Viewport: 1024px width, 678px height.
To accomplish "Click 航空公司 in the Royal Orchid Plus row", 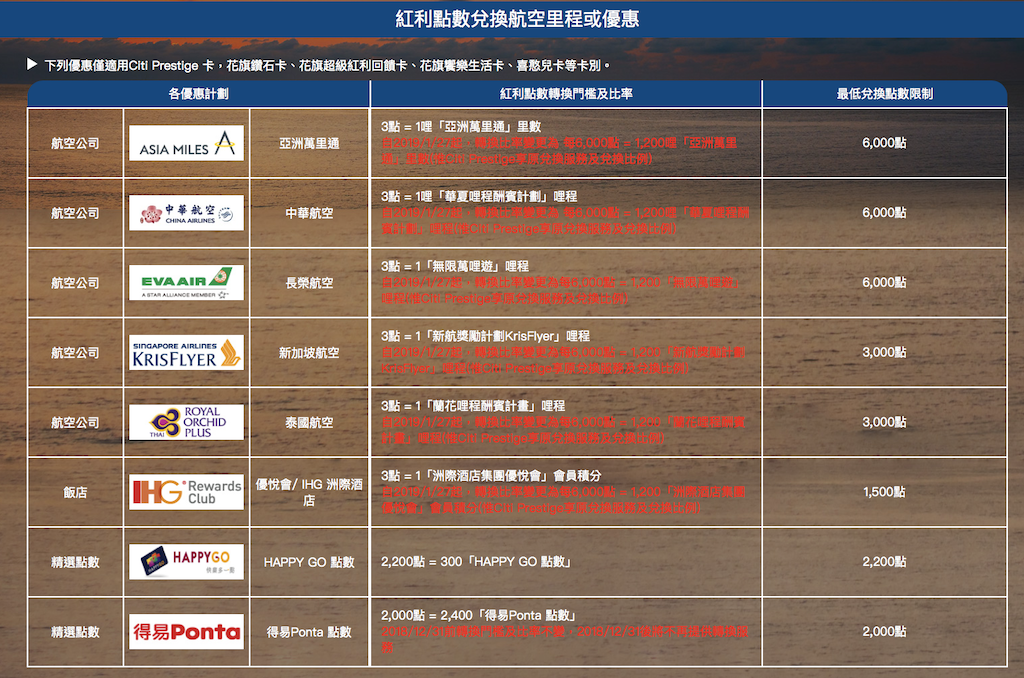I will coord(75,423).
